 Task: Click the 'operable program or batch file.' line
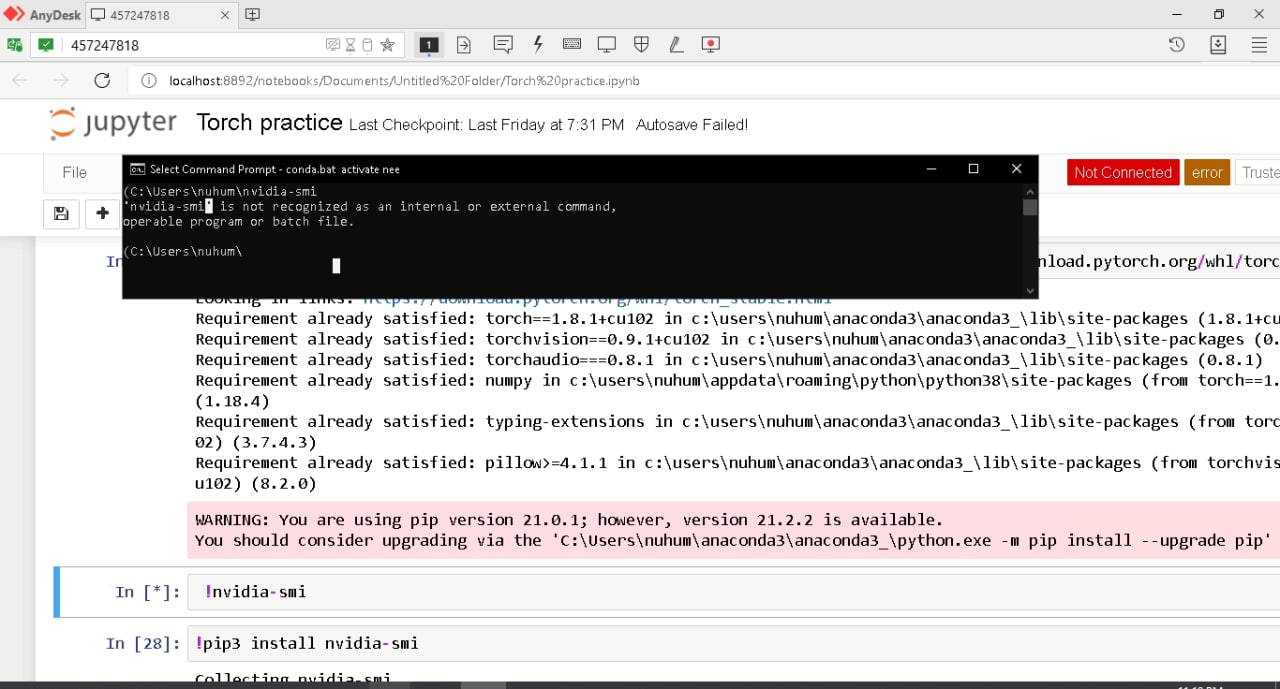pos(239,221)
